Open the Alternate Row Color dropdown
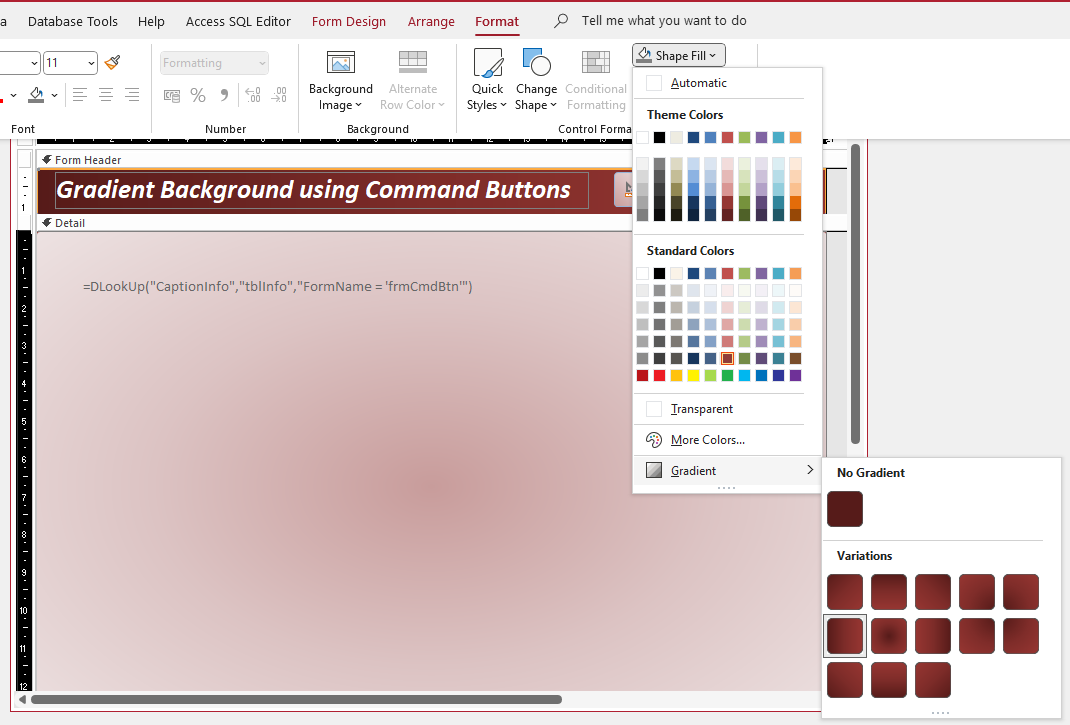The width and height of the screenshot is (1070, 725). pos(412,81)
